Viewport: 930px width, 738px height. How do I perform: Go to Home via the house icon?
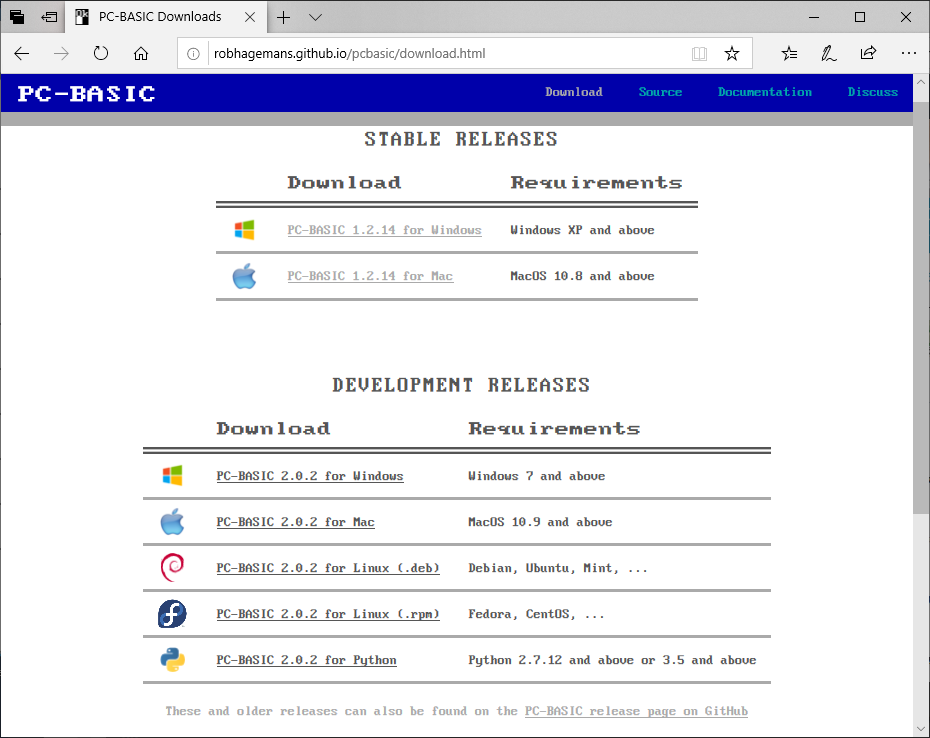pos(141,53)
